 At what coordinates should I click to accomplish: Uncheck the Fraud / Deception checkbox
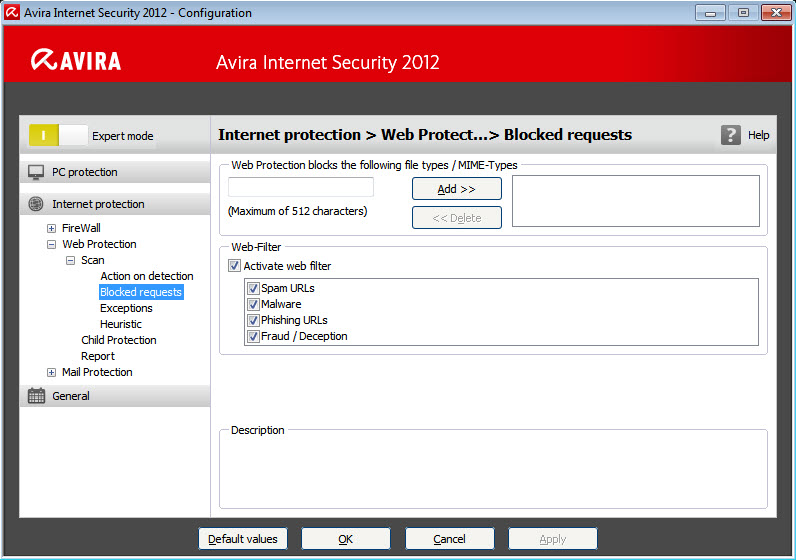(253, 336)
